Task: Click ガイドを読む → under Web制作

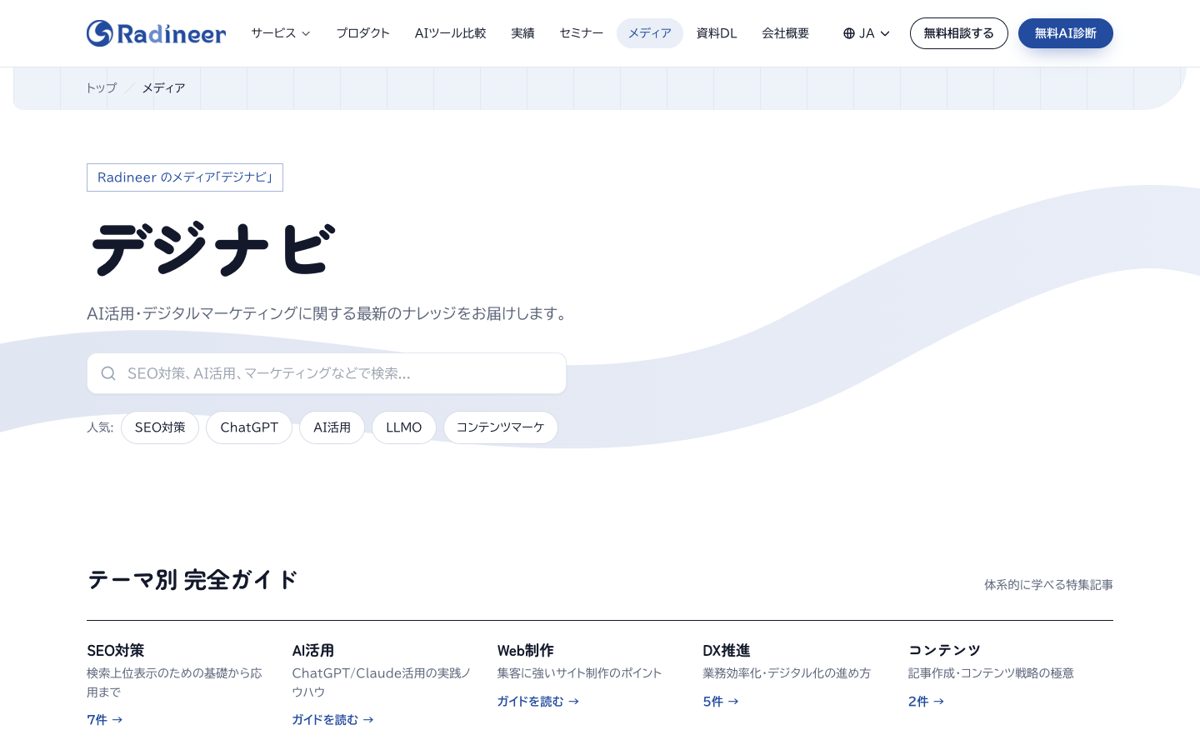Action: pos(538,701)
